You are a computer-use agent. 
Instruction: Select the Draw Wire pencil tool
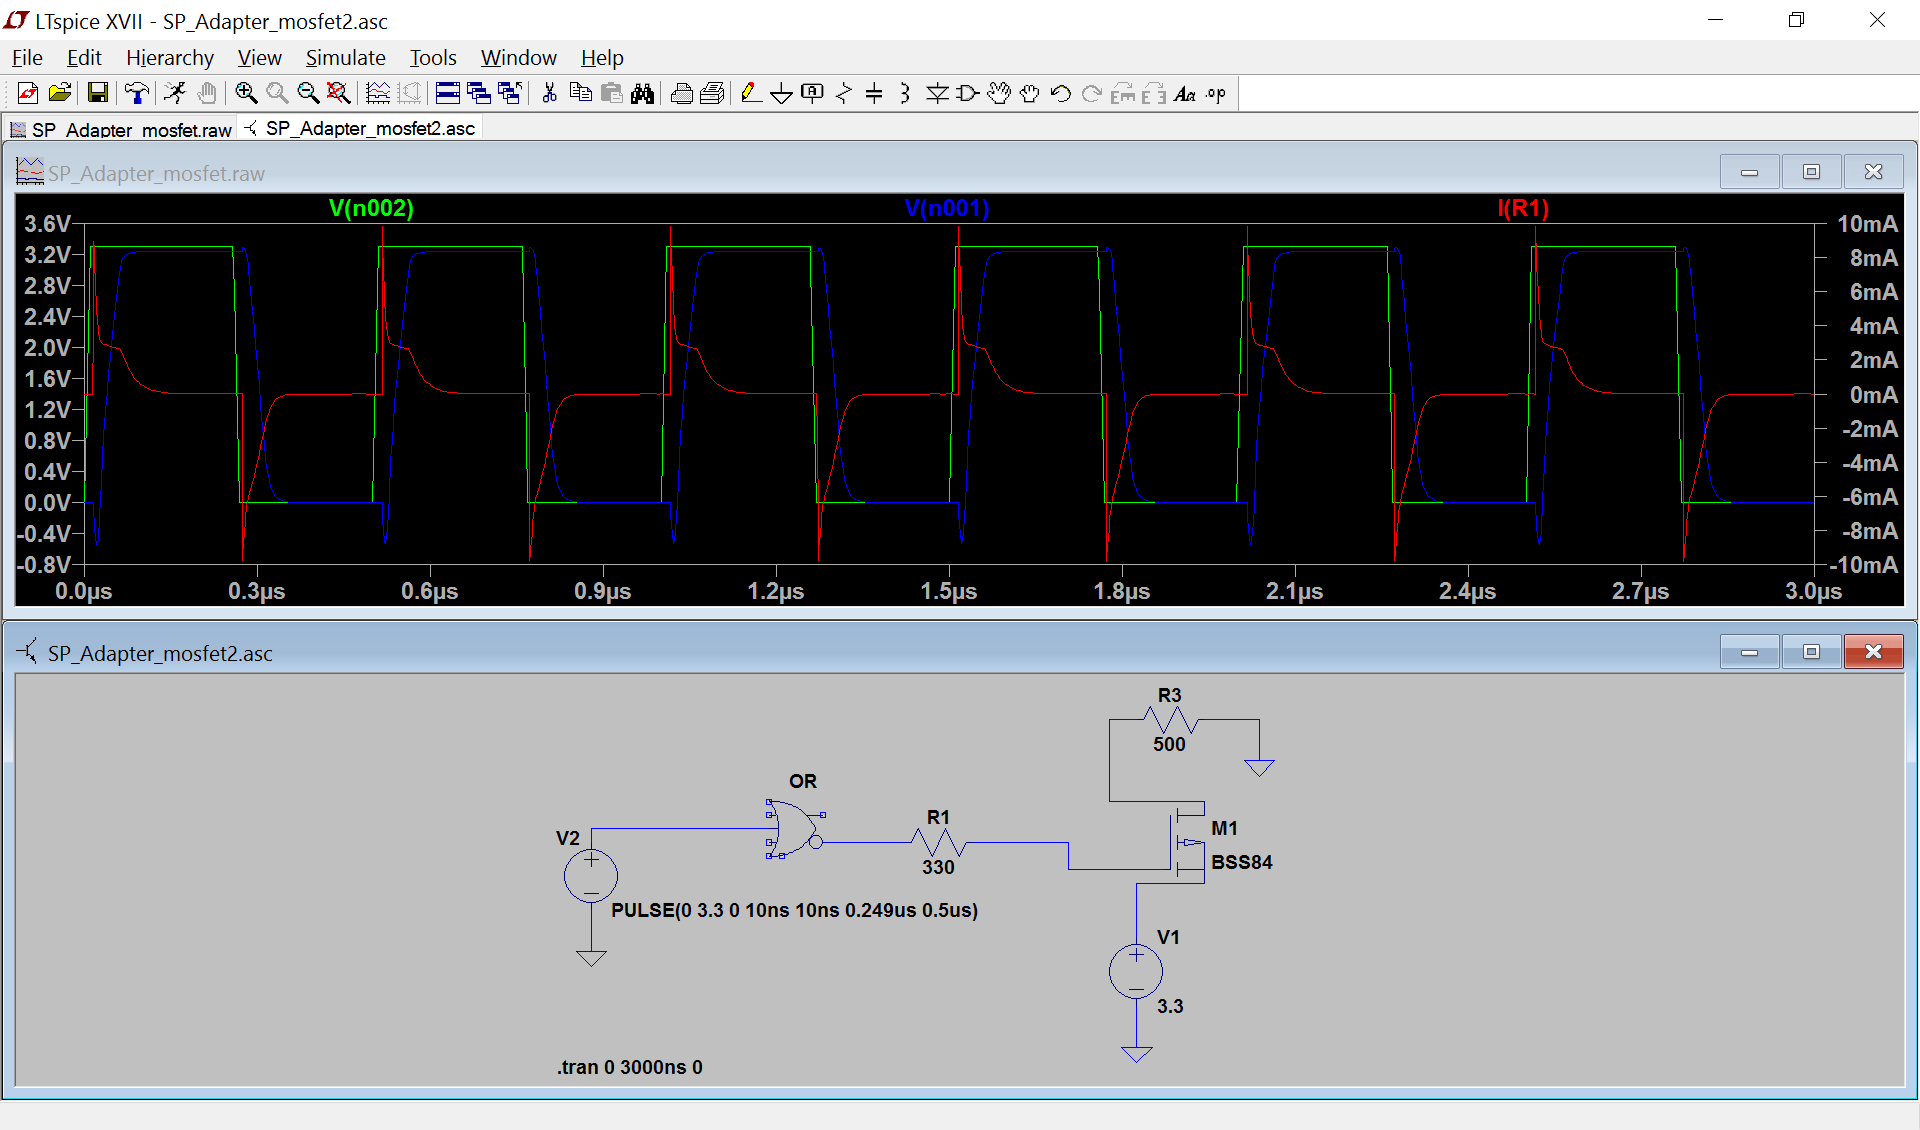(751, 94)
